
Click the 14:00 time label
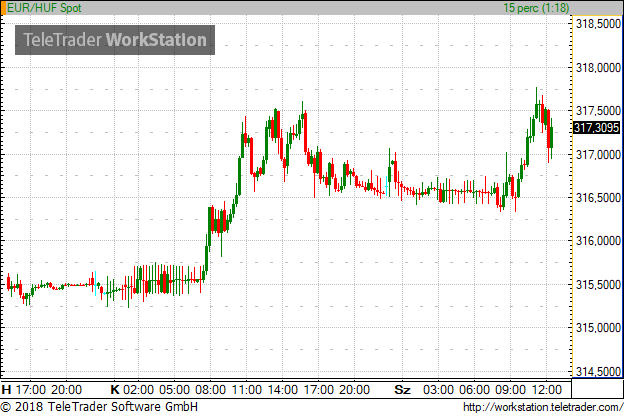pyautogui.click(x=283, y=389)
